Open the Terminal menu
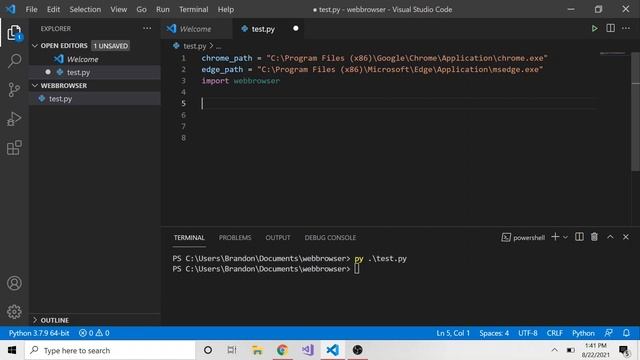 193,9
